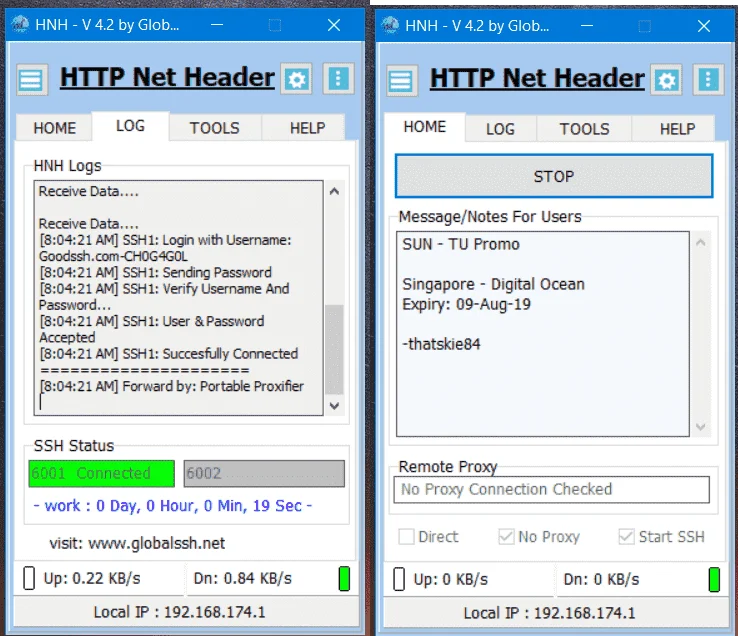The width and height of the screenshot is (738, 636).
Task: Click Local IP 192.168.174.1 in right window
Action: coord(549,613)
